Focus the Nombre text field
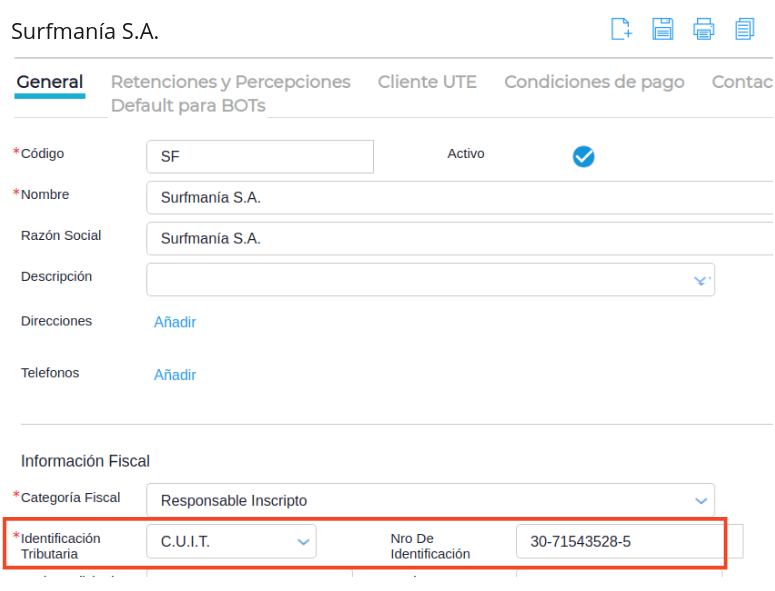The height and width of the screenshot is (591, 775). (x=460, y=198)
